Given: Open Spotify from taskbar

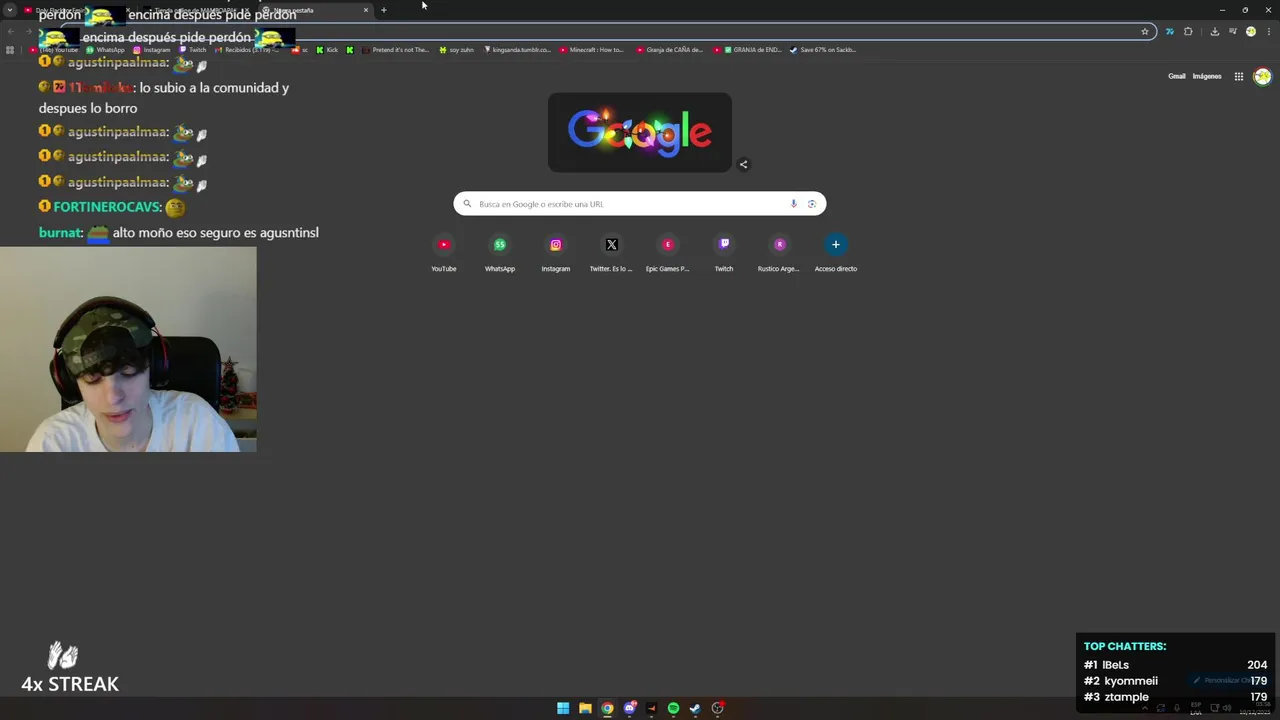Looking at the screenshot, I should [673, 708].
